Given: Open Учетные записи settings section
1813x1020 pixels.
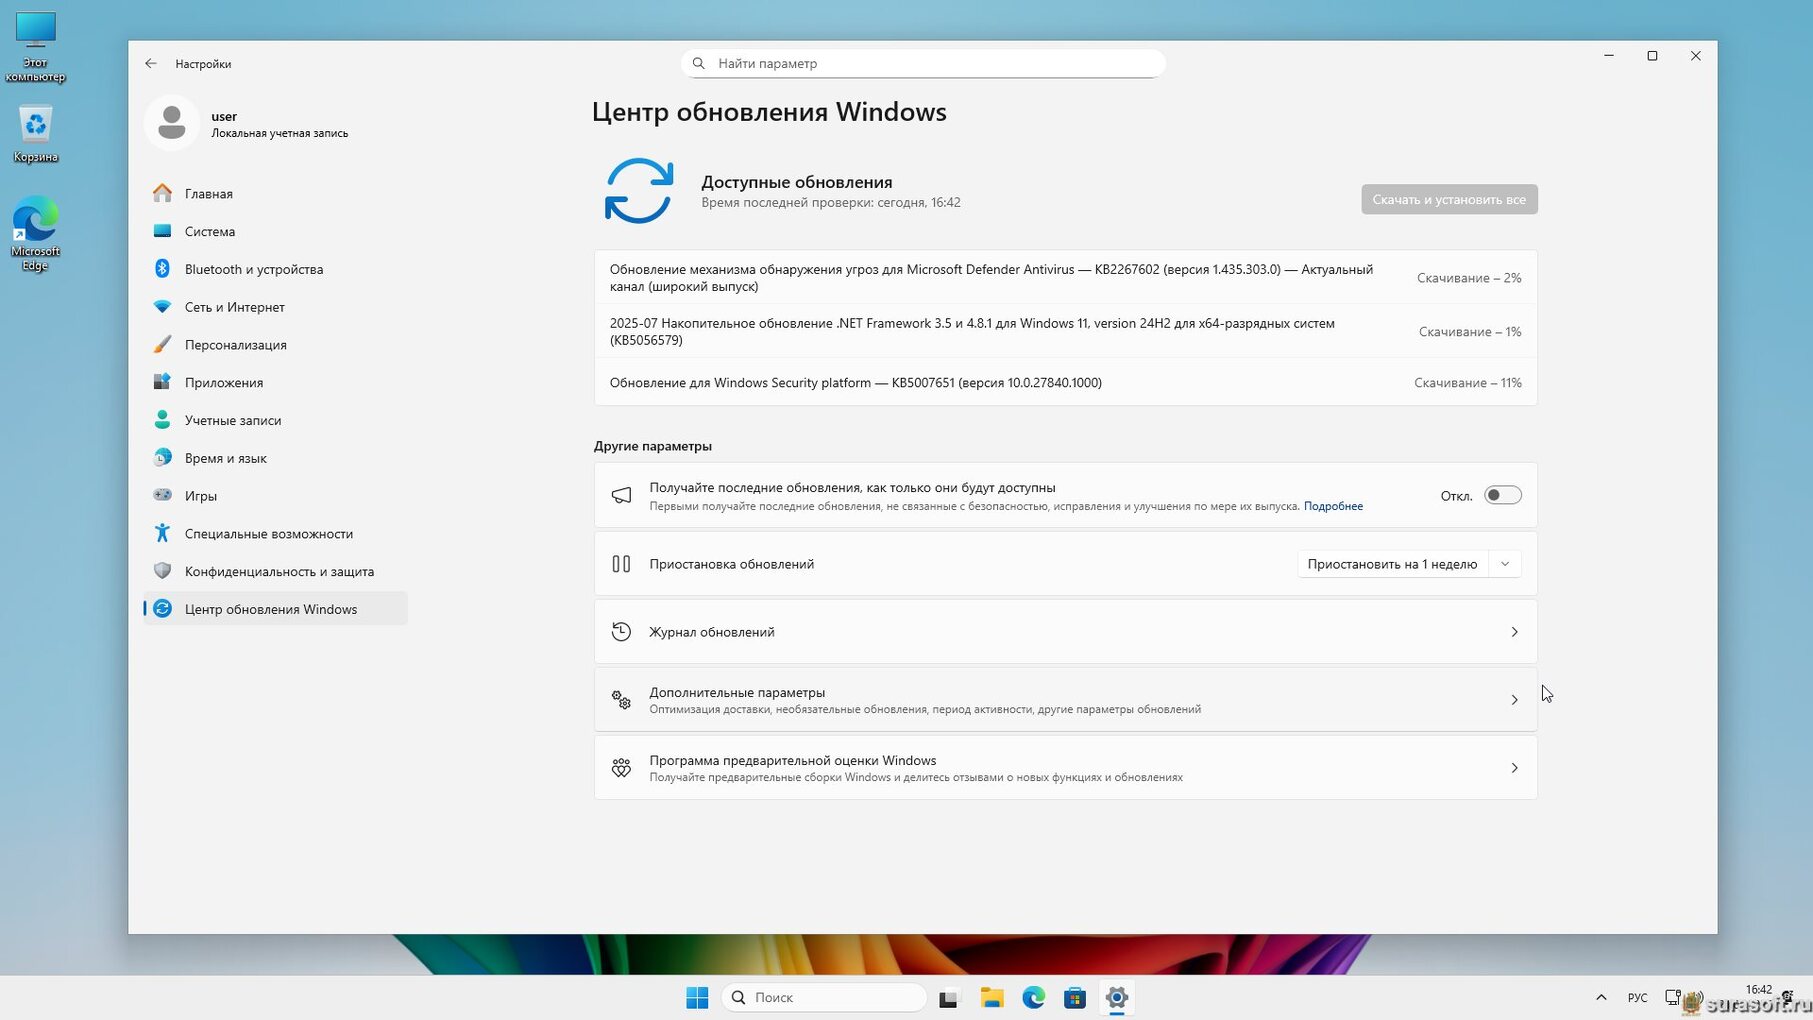Looking at the screenshot, I should tap(275, 420).
